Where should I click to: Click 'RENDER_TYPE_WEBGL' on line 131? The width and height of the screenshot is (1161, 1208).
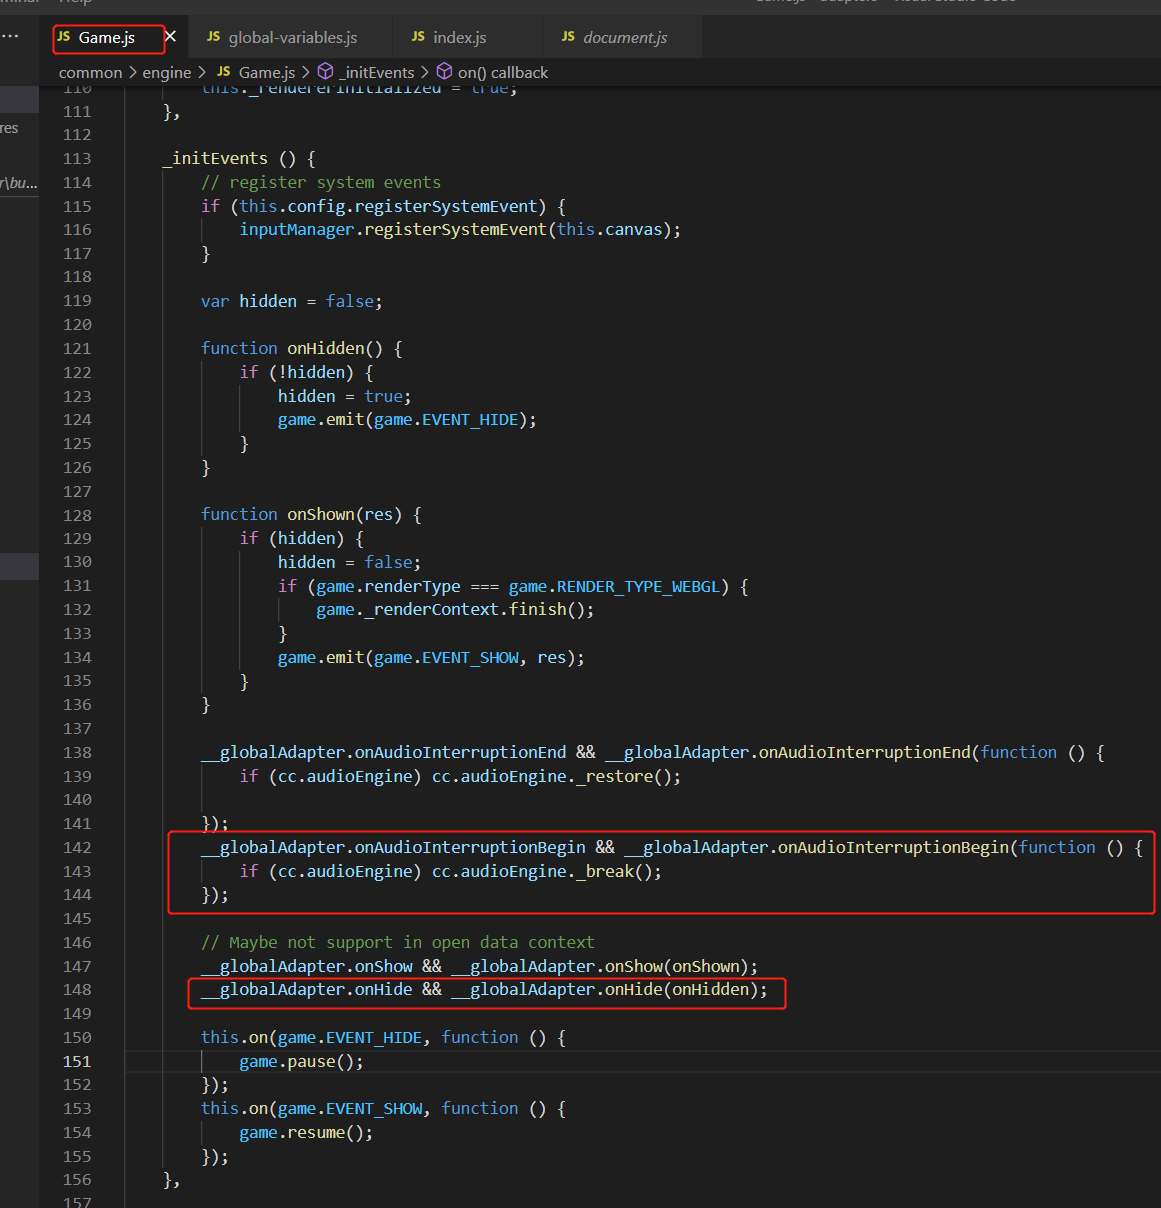(638, 587)
